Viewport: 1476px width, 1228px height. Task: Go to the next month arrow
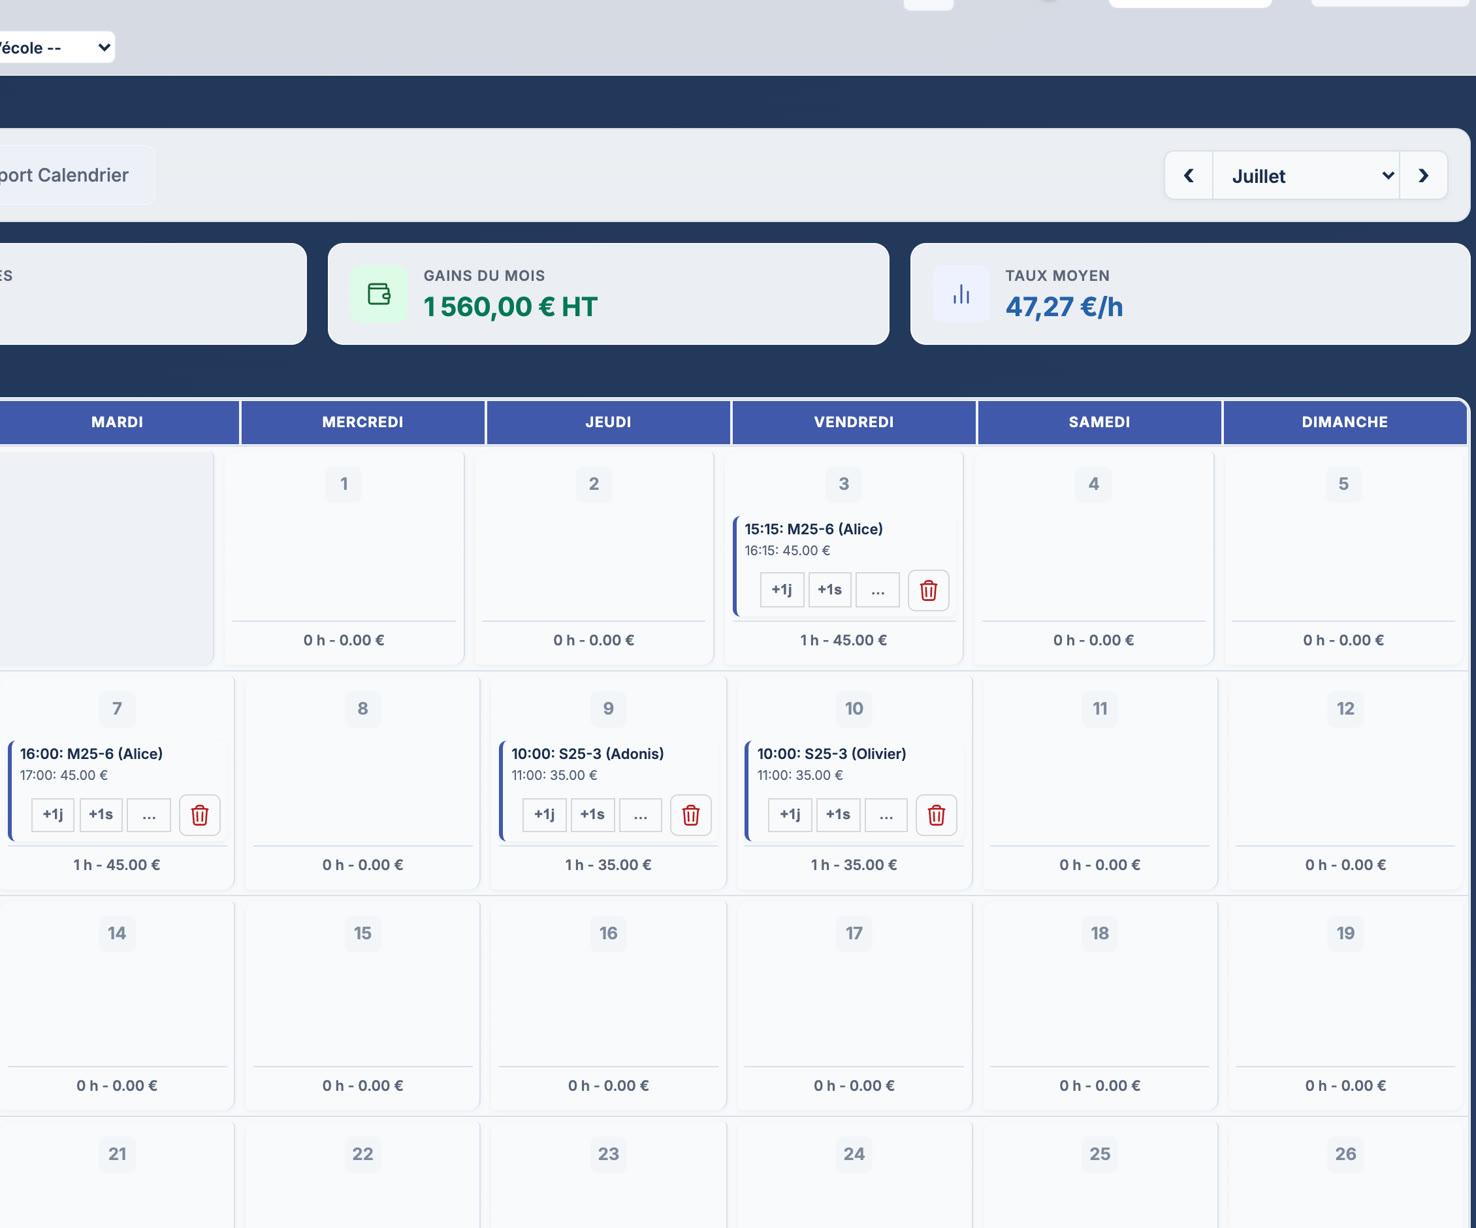point(1424,176)
